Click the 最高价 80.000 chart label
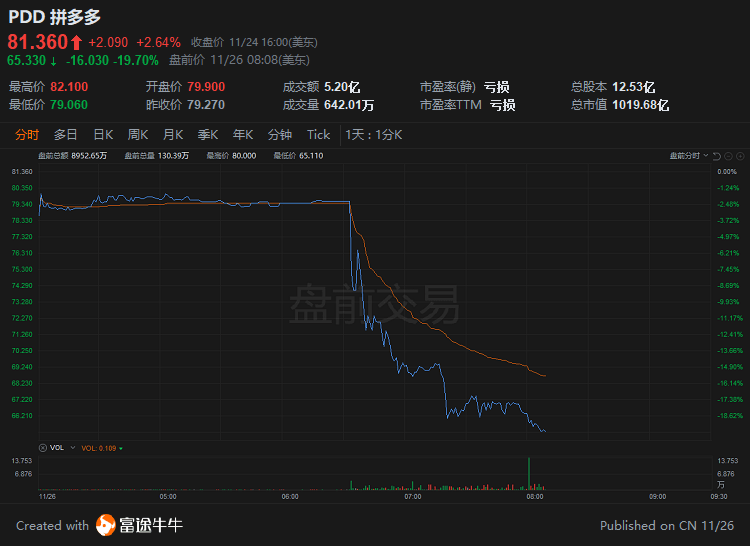Screen dimensions: 750x546 pyautogui.click(x=232, y=156)
